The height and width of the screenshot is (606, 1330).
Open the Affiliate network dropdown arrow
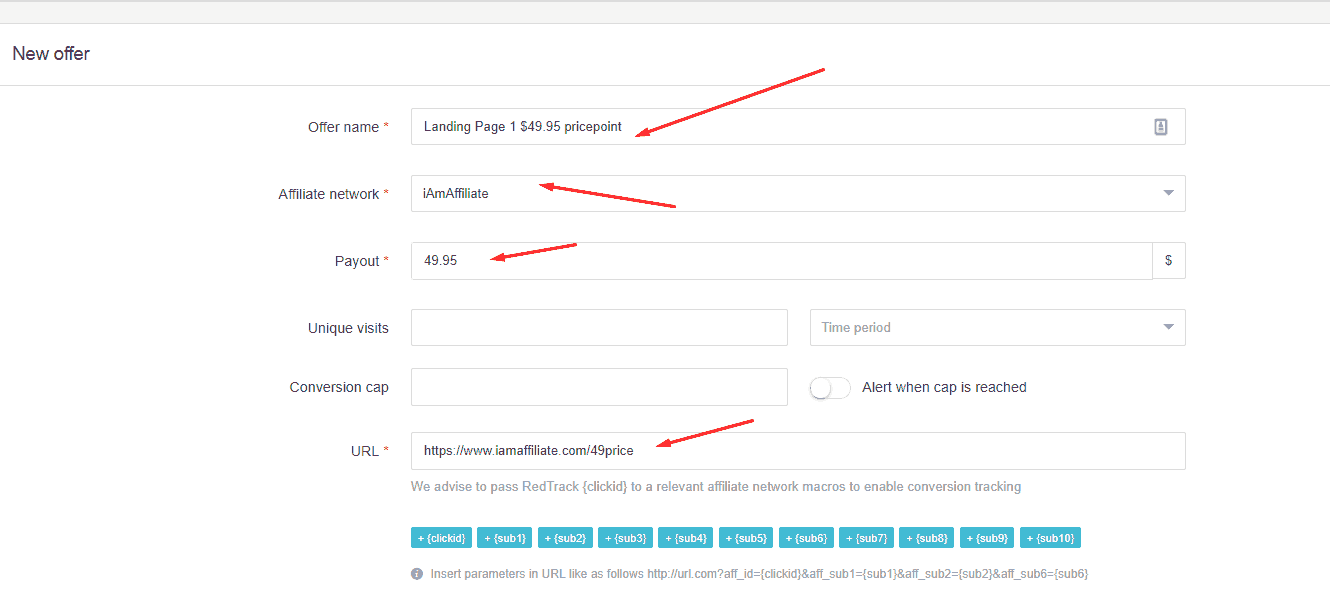pos(1168,194)
